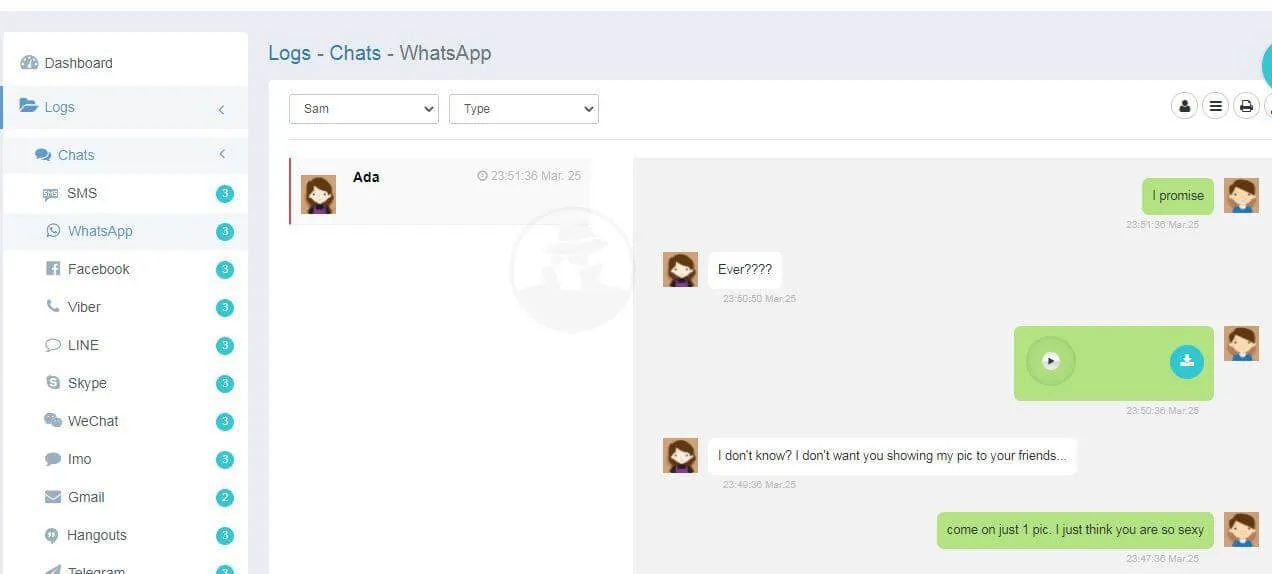Click the Logs breadcrumb link
Image resolution: width=1272 pixels, height=574 pixels.
click(x=289, y=53)
